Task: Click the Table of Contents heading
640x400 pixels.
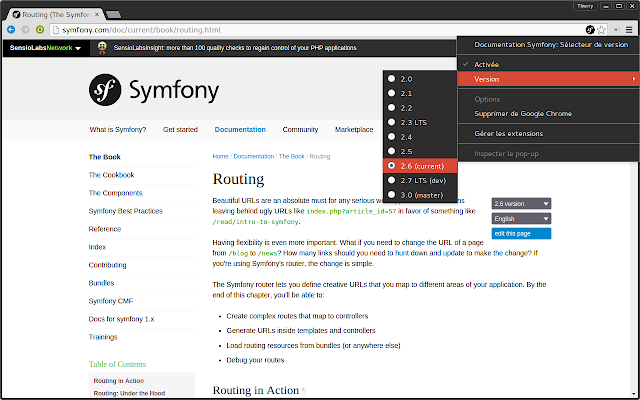Action: (x=117, y=364)
